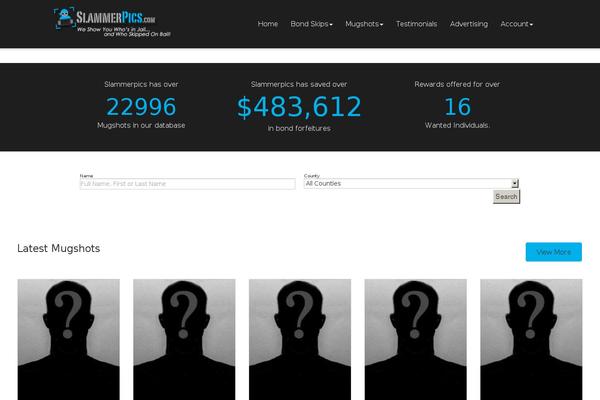The height and width of the screenshot is (400, 600).
Task: Visit the Advertising page
Action: coord(469,24)
